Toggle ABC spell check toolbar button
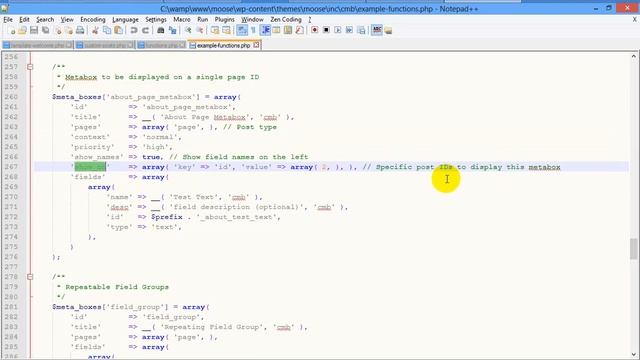Viewport: 640px width, 360px height. click(x=377, y=31)
